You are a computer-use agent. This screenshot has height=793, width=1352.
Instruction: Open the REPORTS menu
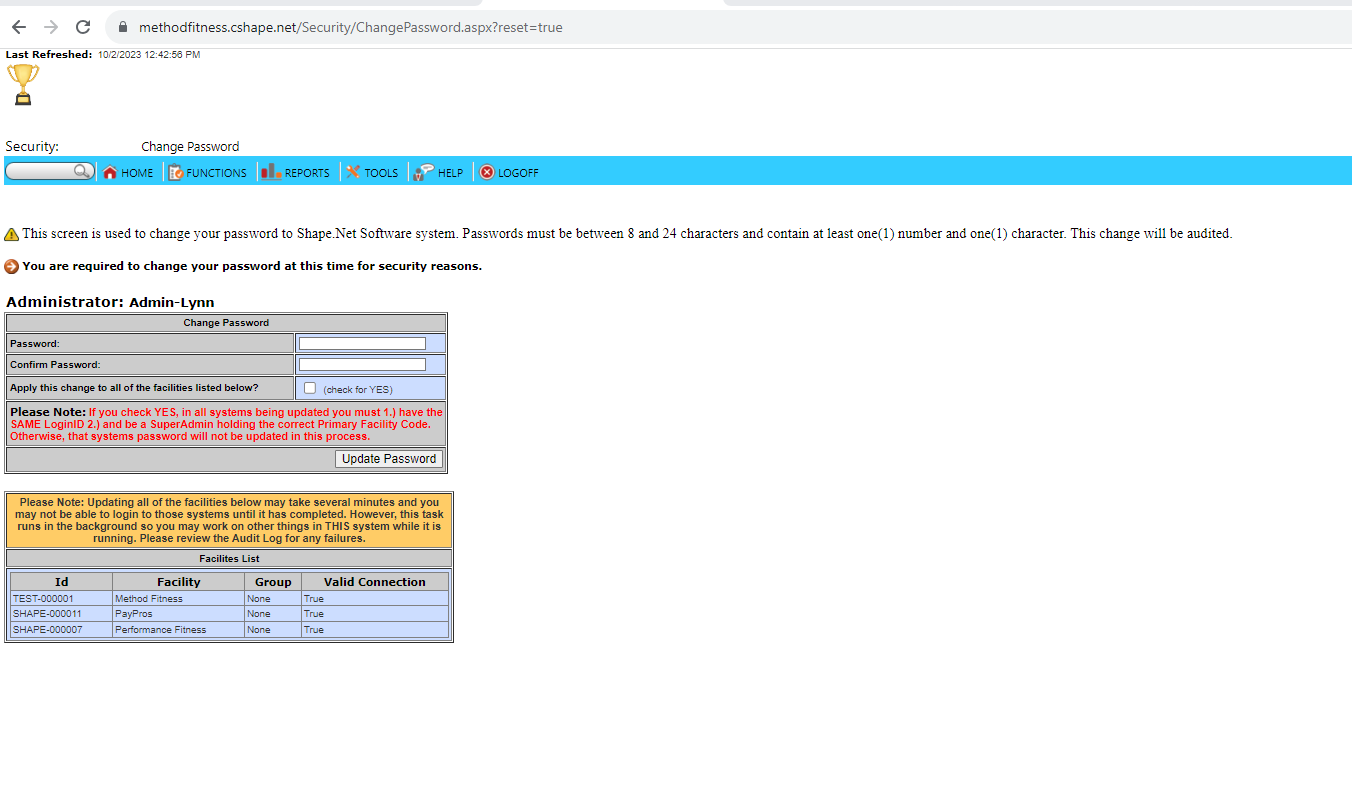tap(307, 173)
